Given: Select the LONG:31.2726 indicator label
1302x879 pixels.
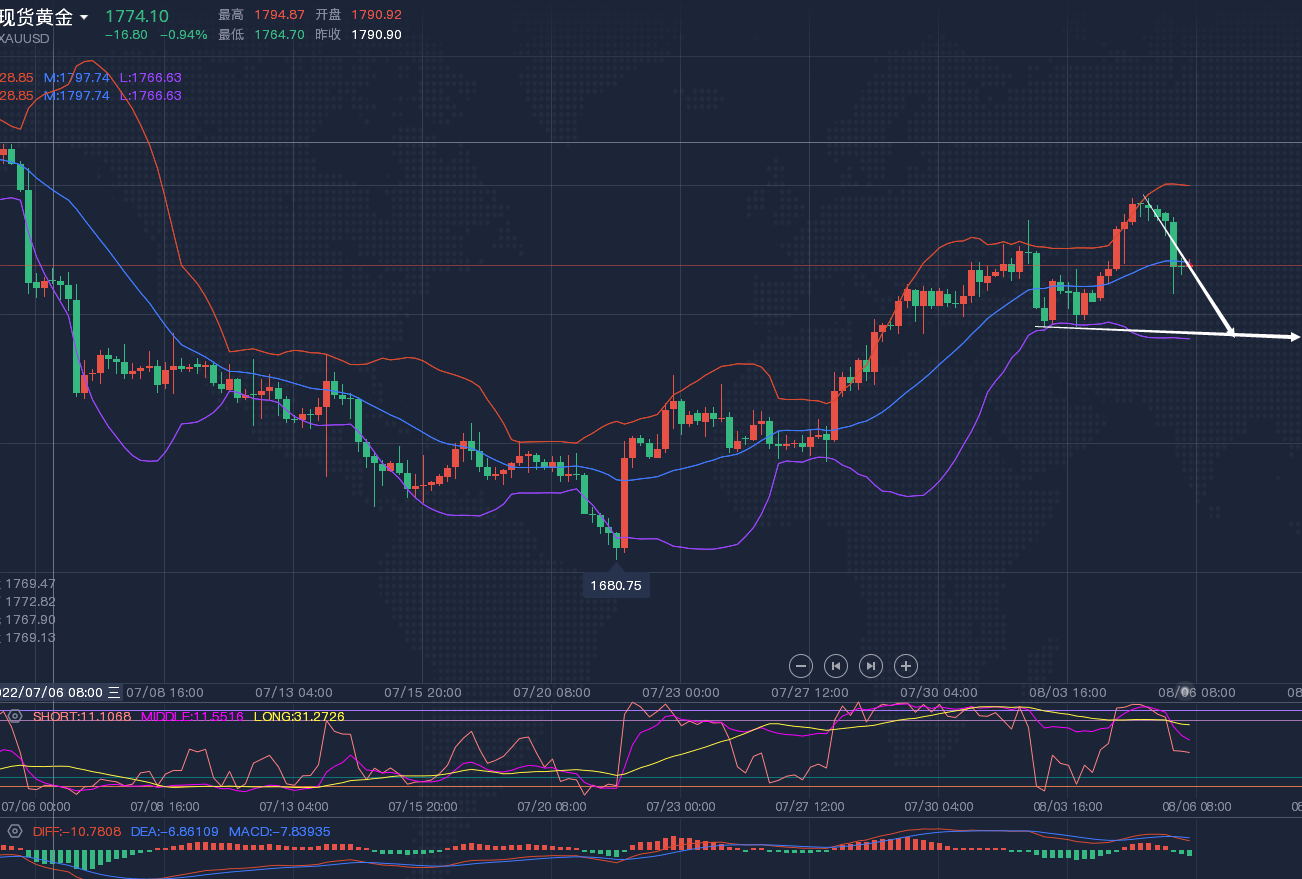Looking at the screenshot, I should click(299, 716).
